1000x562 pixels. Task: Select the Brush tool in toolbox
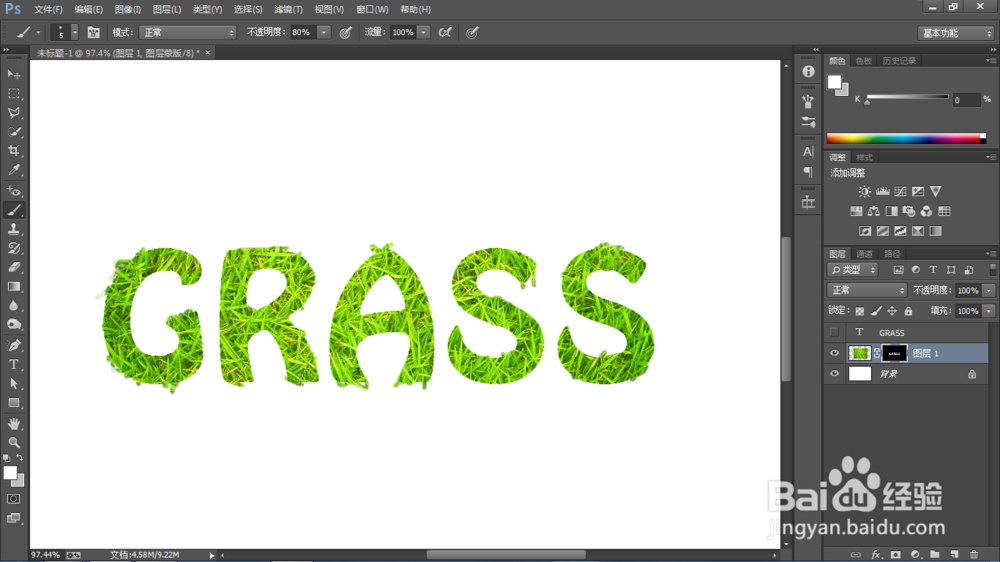(13, 210)
